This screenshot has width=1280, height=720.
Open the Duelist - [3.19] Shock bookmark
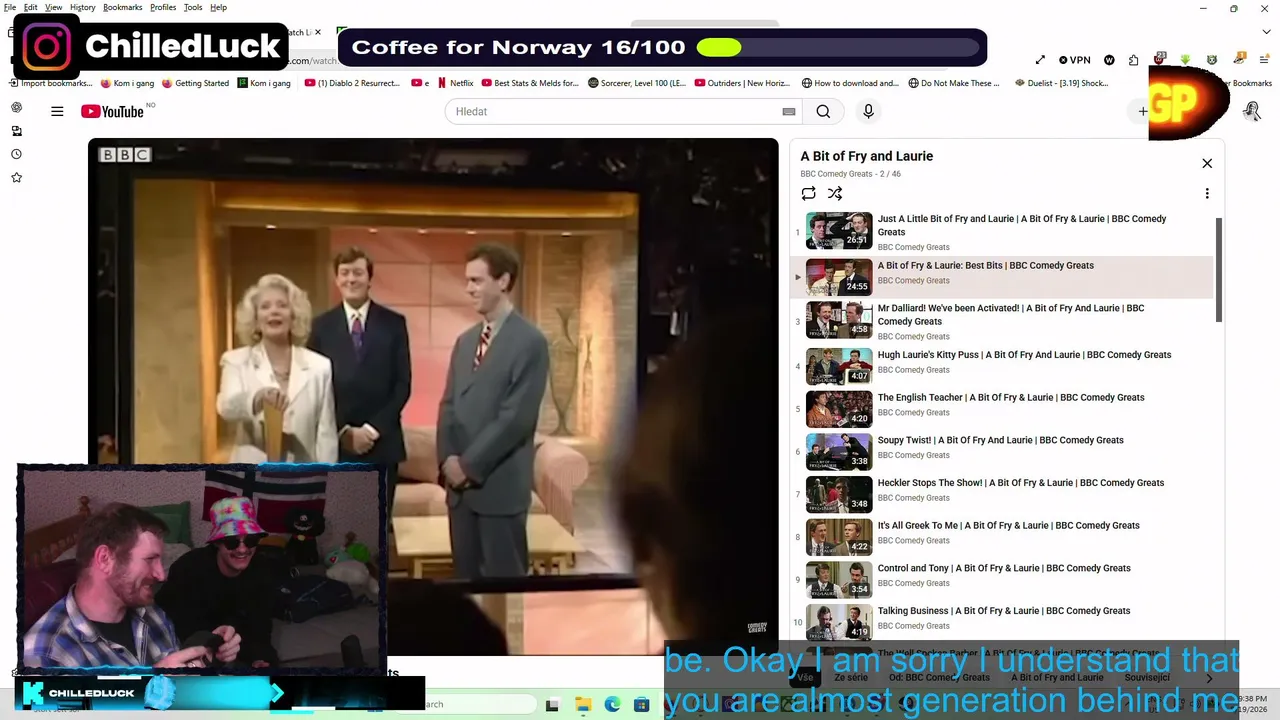1061,83
